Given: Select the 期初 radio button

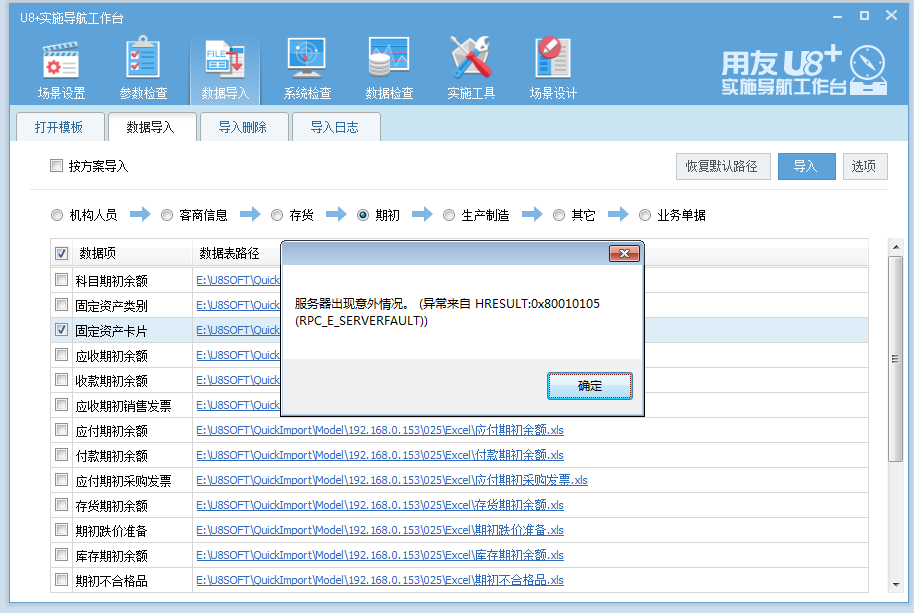Looking at the screenshot, I should (363, 216).
